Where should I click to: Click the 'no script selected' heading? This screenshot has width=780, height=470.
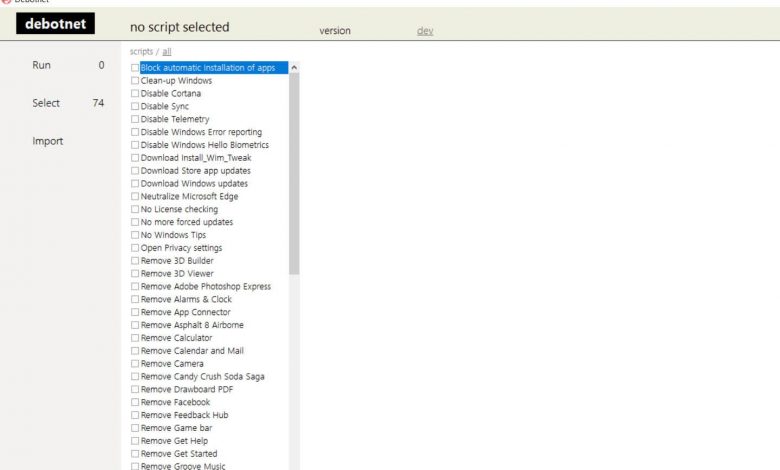click(180, 27)
